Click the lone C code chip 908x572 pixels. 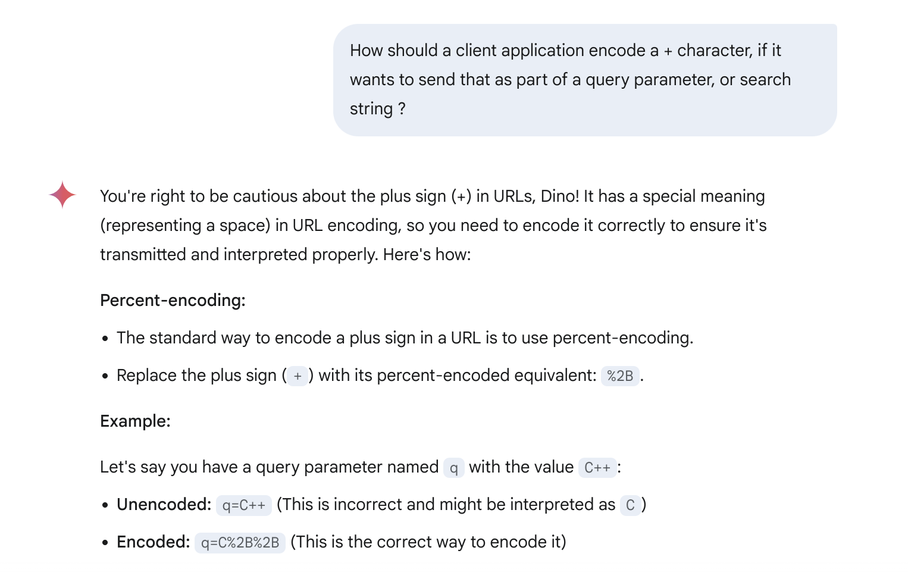tap(630, 505)
